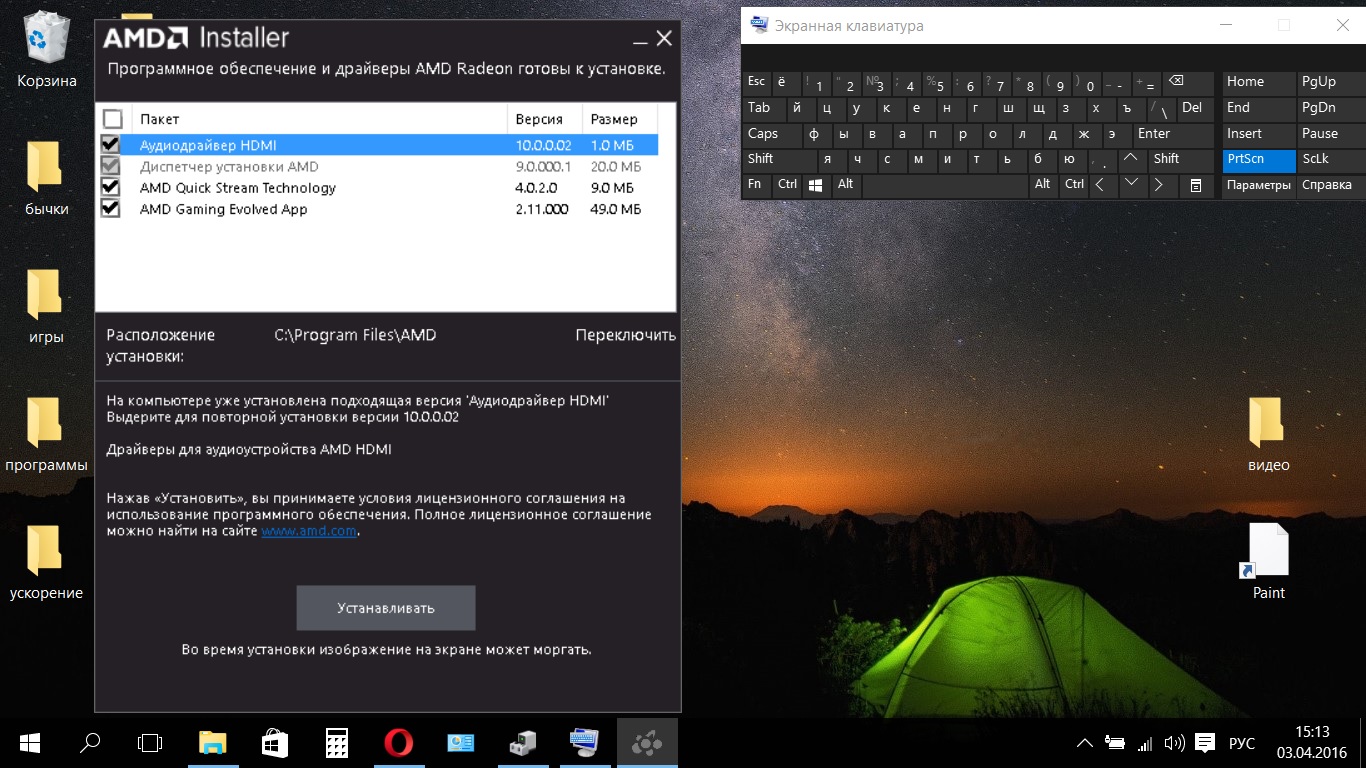Toggle the select-all checkbox in package header

(x=112, y=119)
